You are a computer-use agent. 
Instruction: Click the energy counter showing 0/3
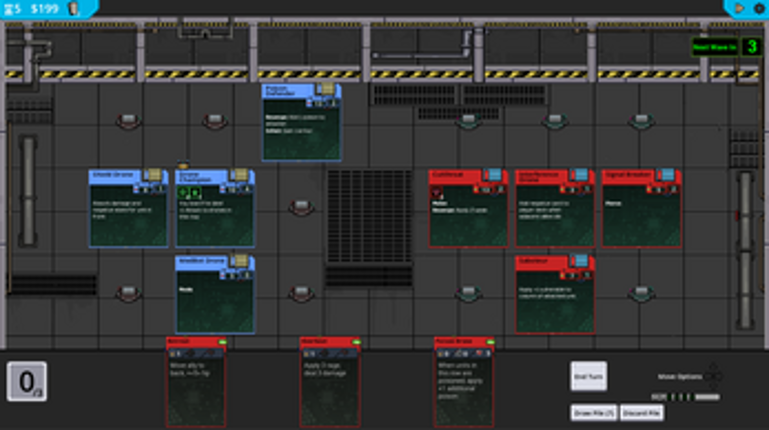click(x=27, y=381)
